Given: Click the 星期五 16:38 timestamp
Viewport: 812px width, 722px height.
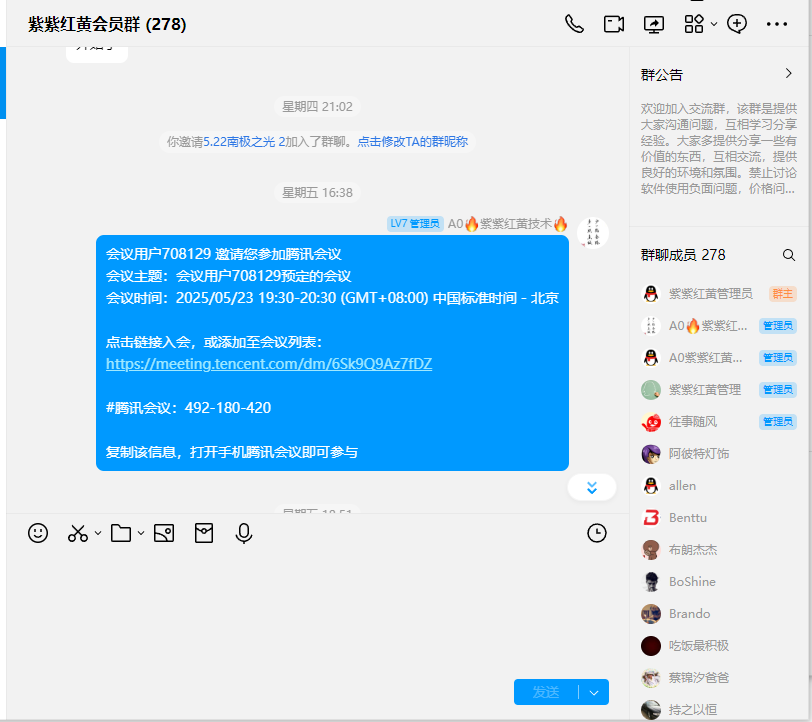Looking at the screenshot, I should 317,193.
